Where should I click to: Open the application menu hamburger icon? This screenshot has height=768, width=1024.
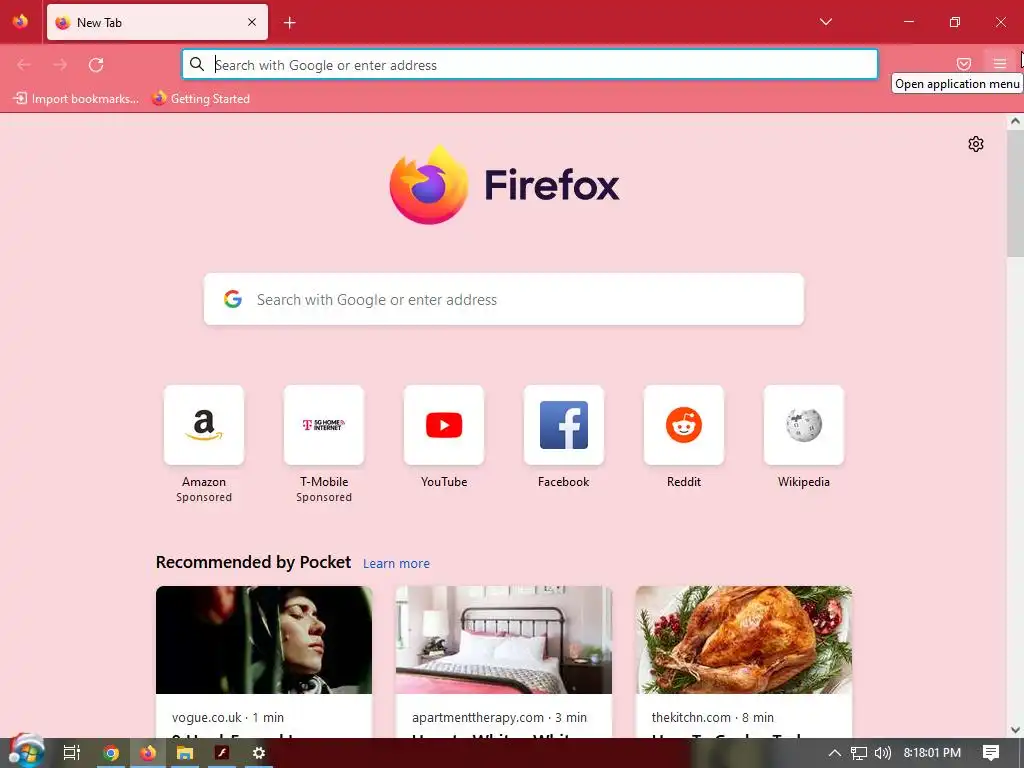[999, 64]
